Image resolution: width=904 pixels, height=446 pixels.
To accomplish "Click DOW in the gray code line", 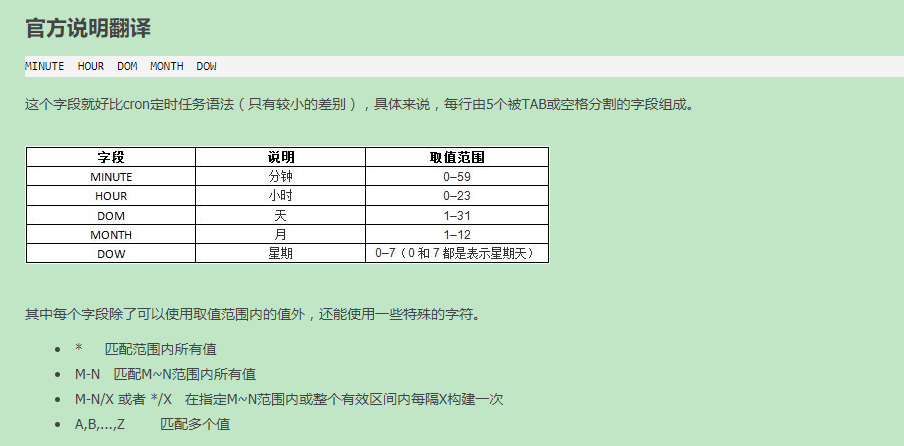I will (x=206, y=66).
